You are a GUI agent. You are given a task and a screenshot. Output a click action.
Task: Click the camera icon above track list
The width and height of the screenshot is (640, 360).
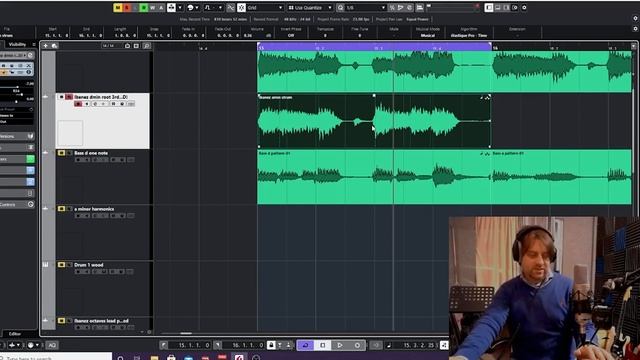coord(127,46)
